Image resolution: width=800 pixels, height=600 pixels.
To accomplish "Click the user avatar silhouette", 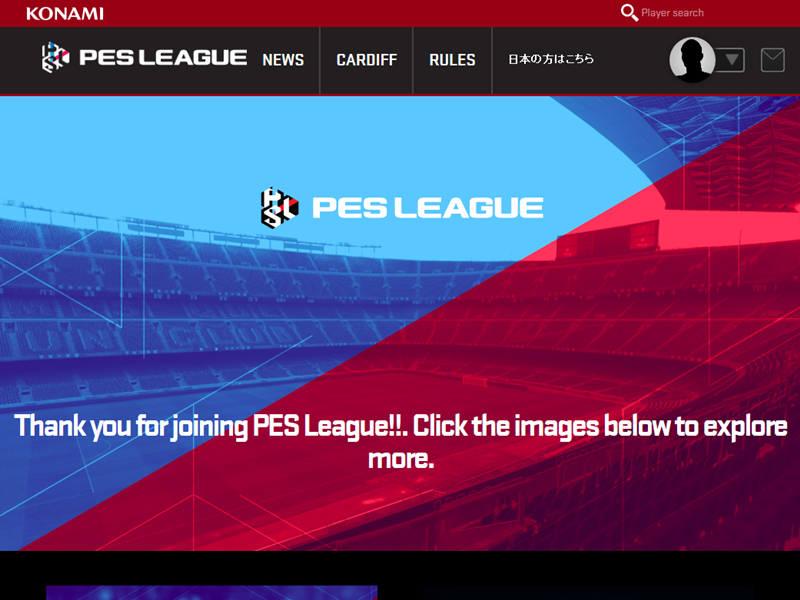I will pos(692,60).
